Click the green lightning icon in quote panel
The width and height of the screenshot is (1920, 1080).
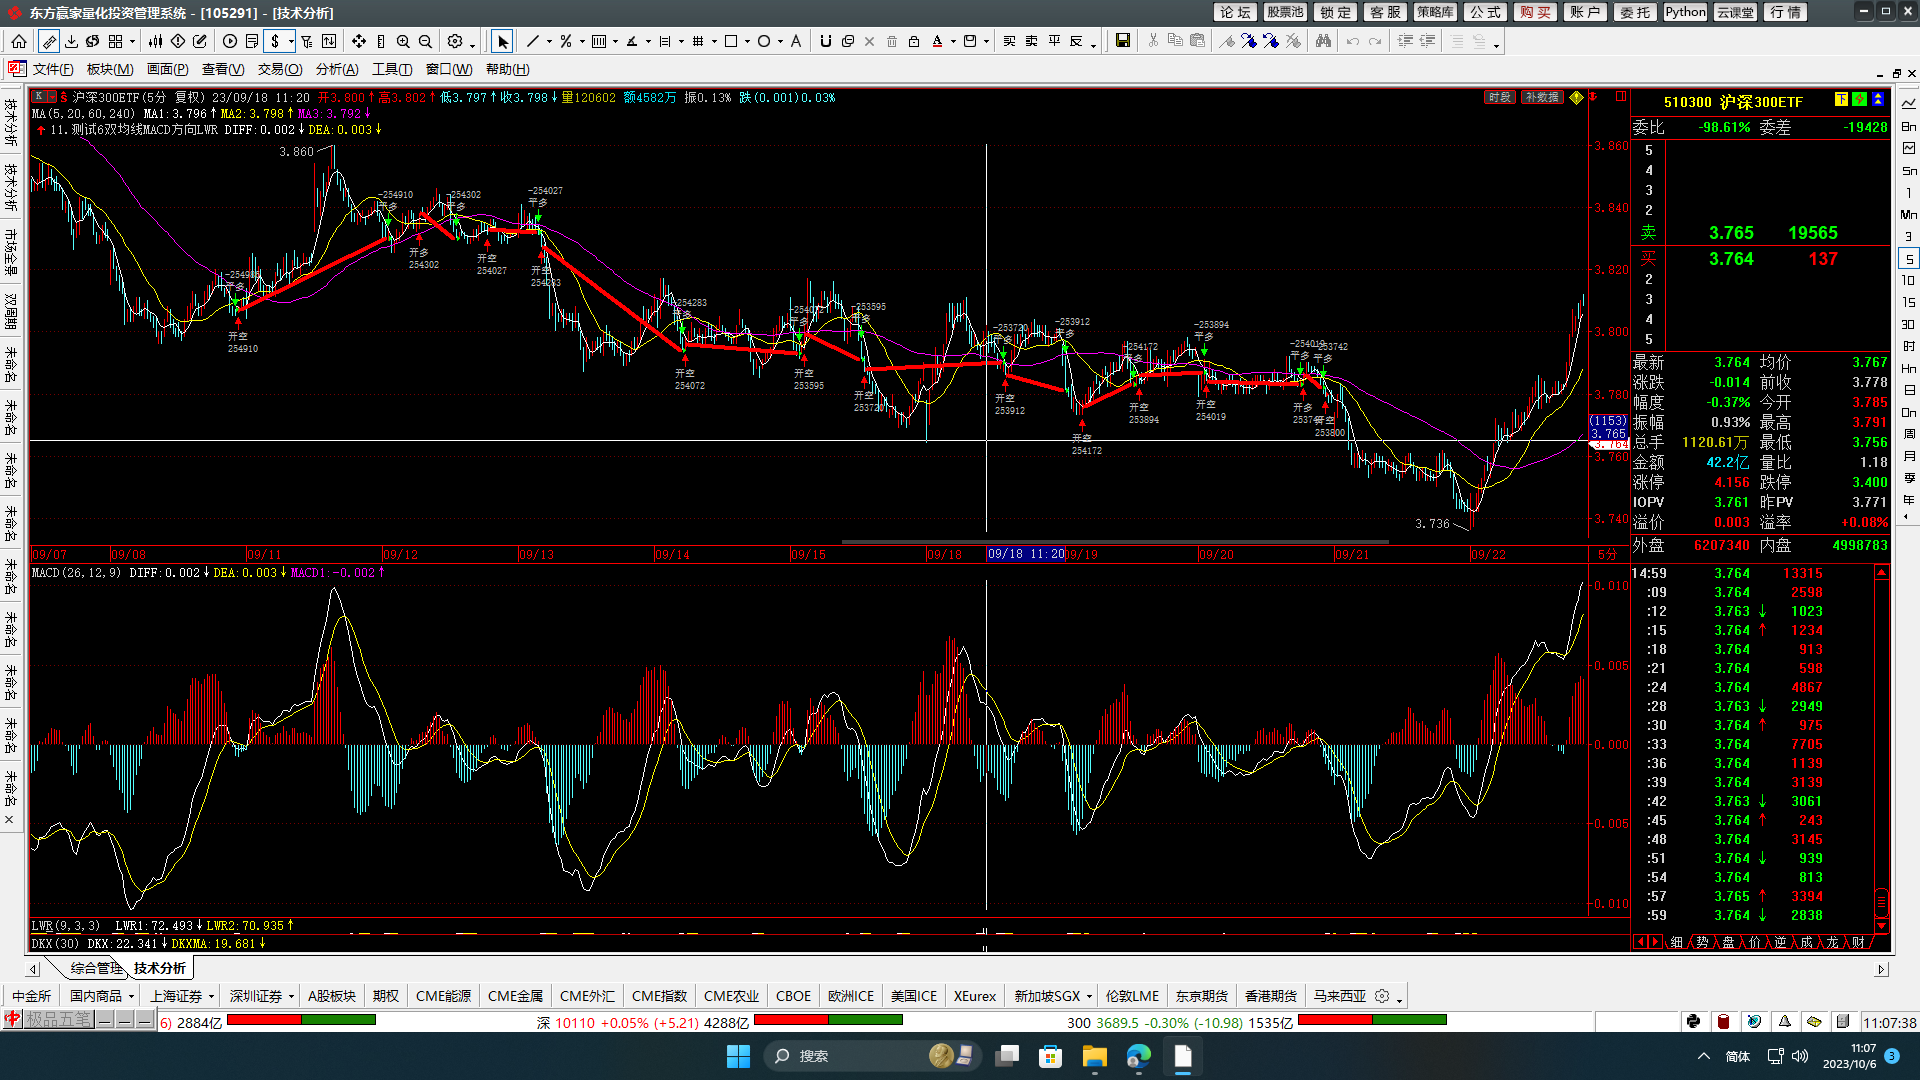coord(1859,99)
